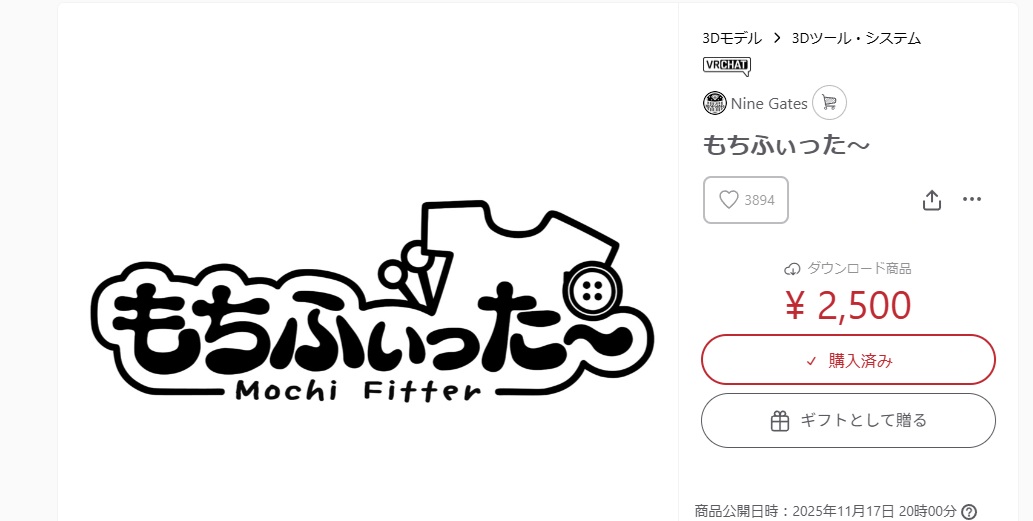
Task: Click the 購入済み purchased button
Action: point(848,360)
